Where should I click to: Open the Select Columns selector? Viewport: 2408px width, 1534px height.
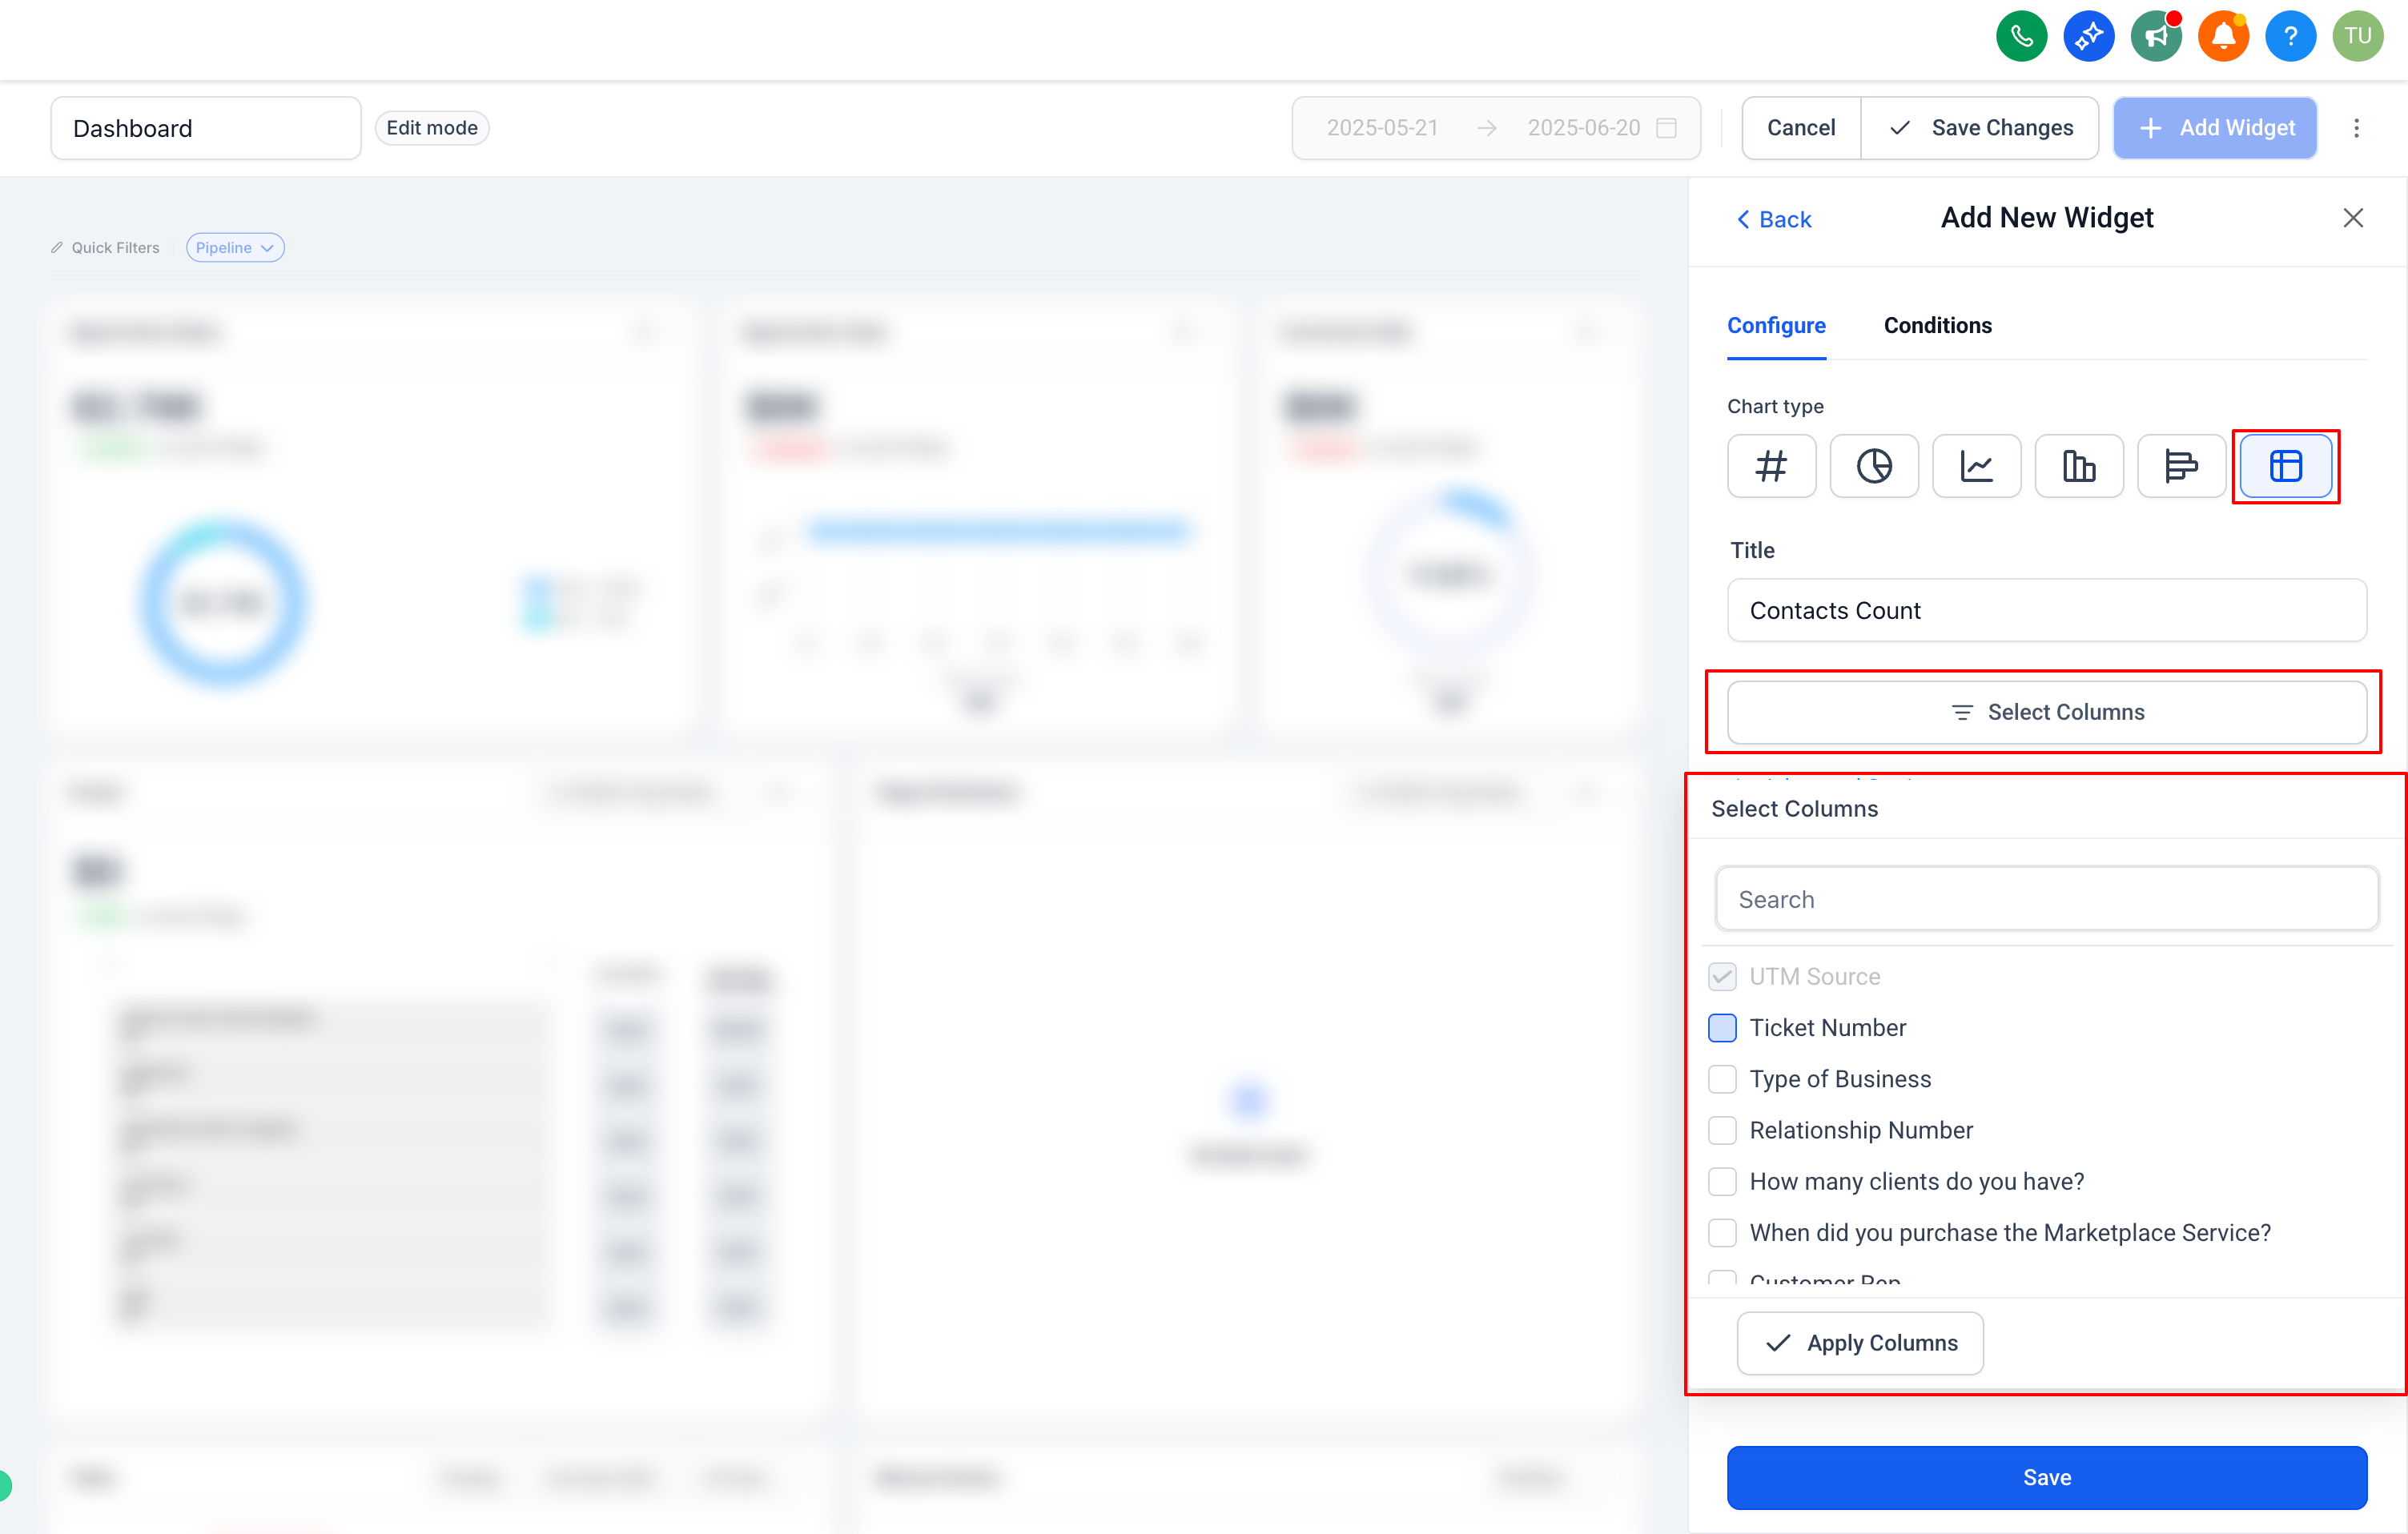2046,711
